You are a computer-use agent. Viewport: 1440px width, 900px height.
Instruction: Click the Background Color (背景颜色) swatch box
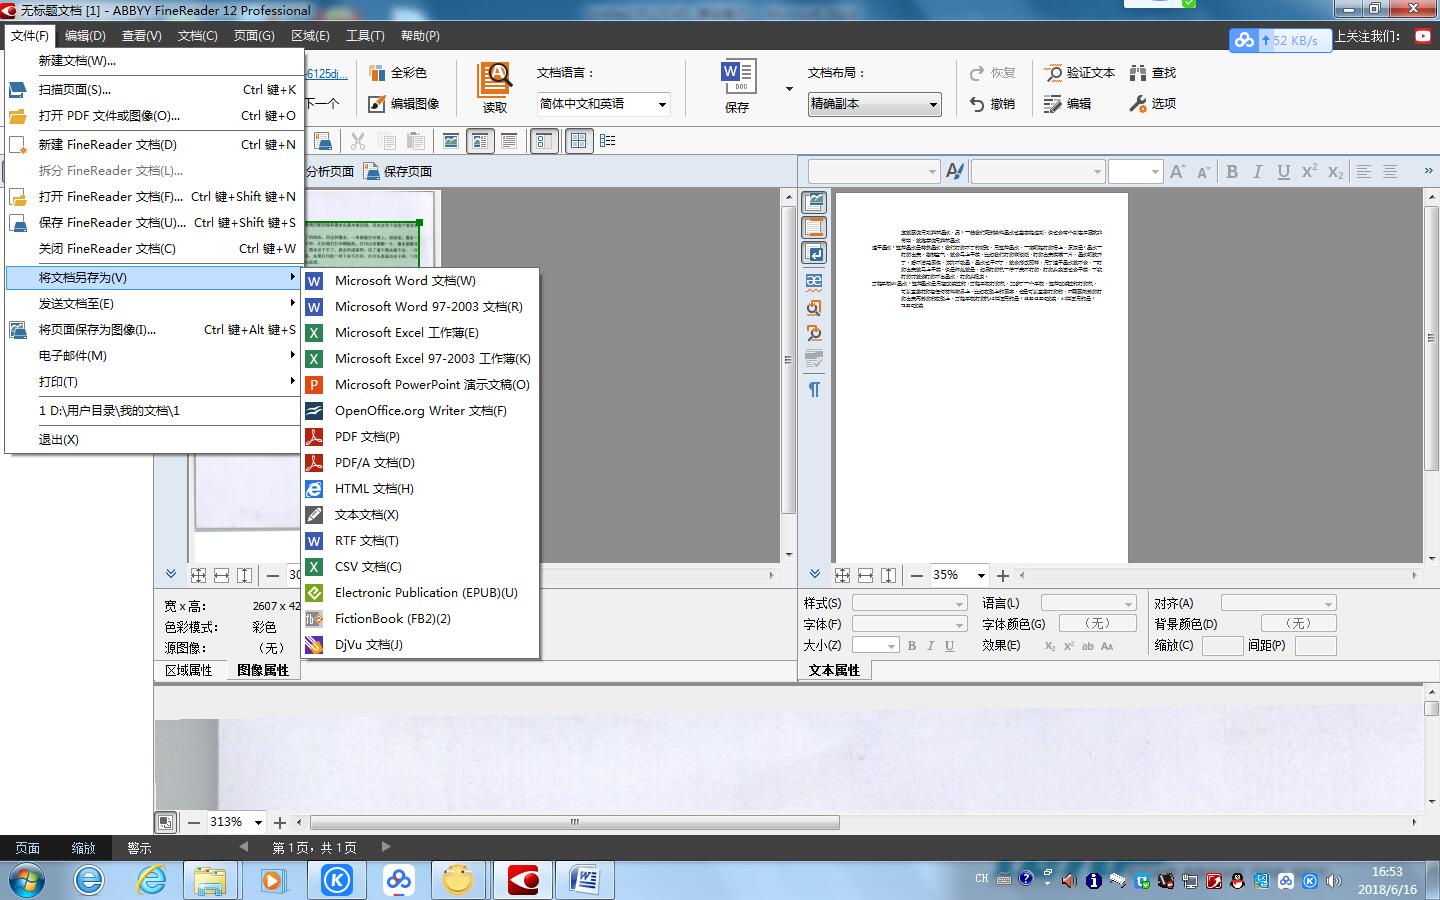1298,623
